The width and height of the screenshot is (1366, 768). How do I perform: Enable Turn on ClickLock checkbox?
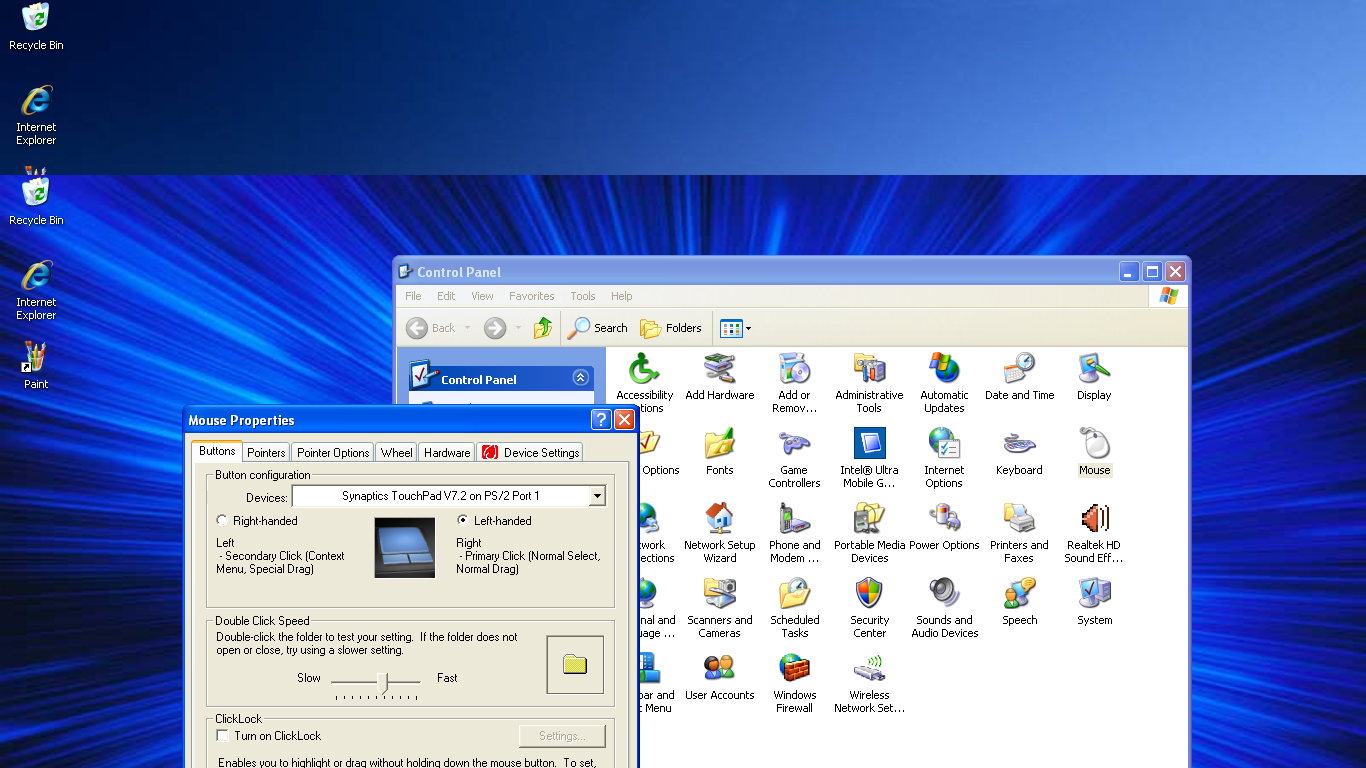(x=223, y=735)
